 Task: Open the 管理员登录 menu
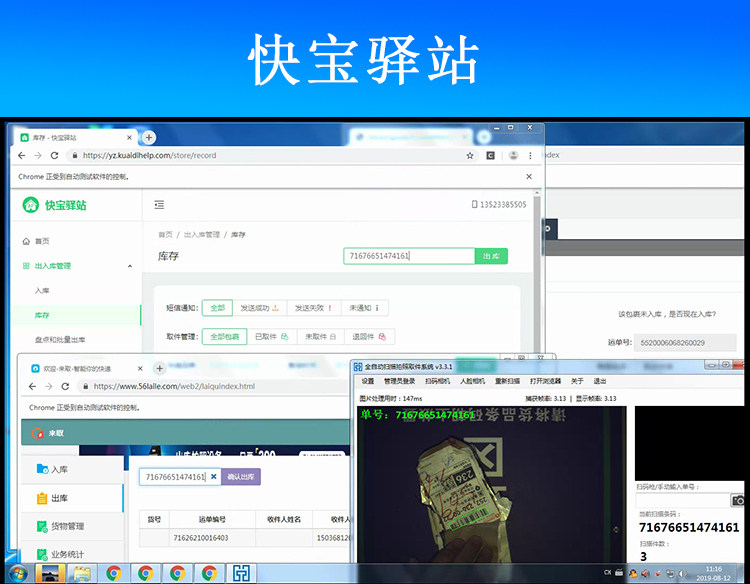tap(399, 381)
